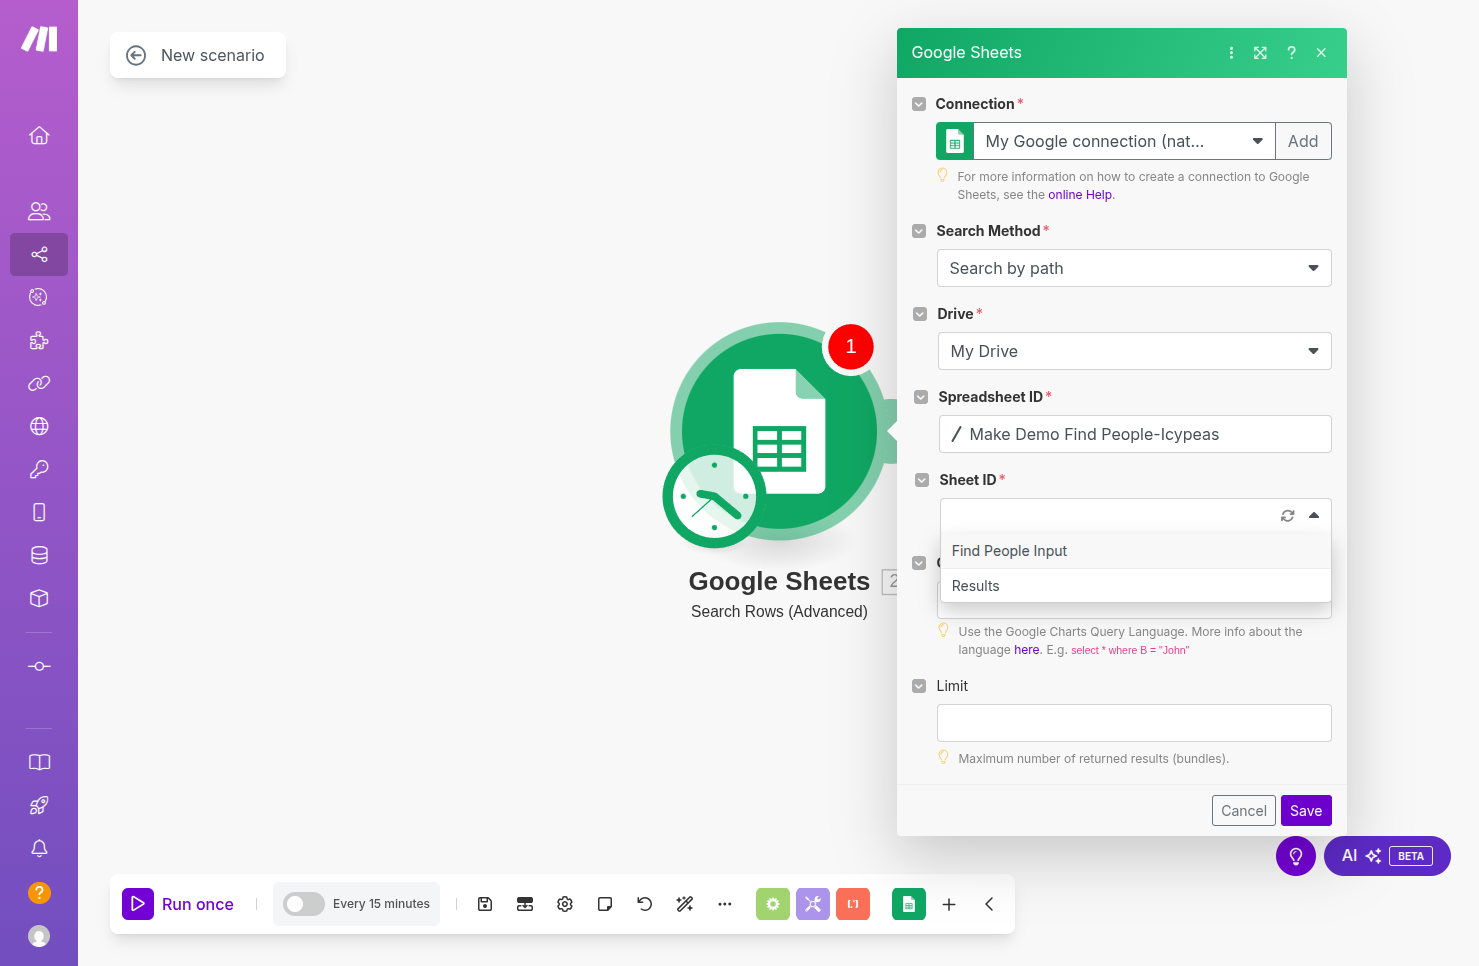Toggle the Drive field checkbox
Screen dimensions: 1479x966
tap(920, 314)
